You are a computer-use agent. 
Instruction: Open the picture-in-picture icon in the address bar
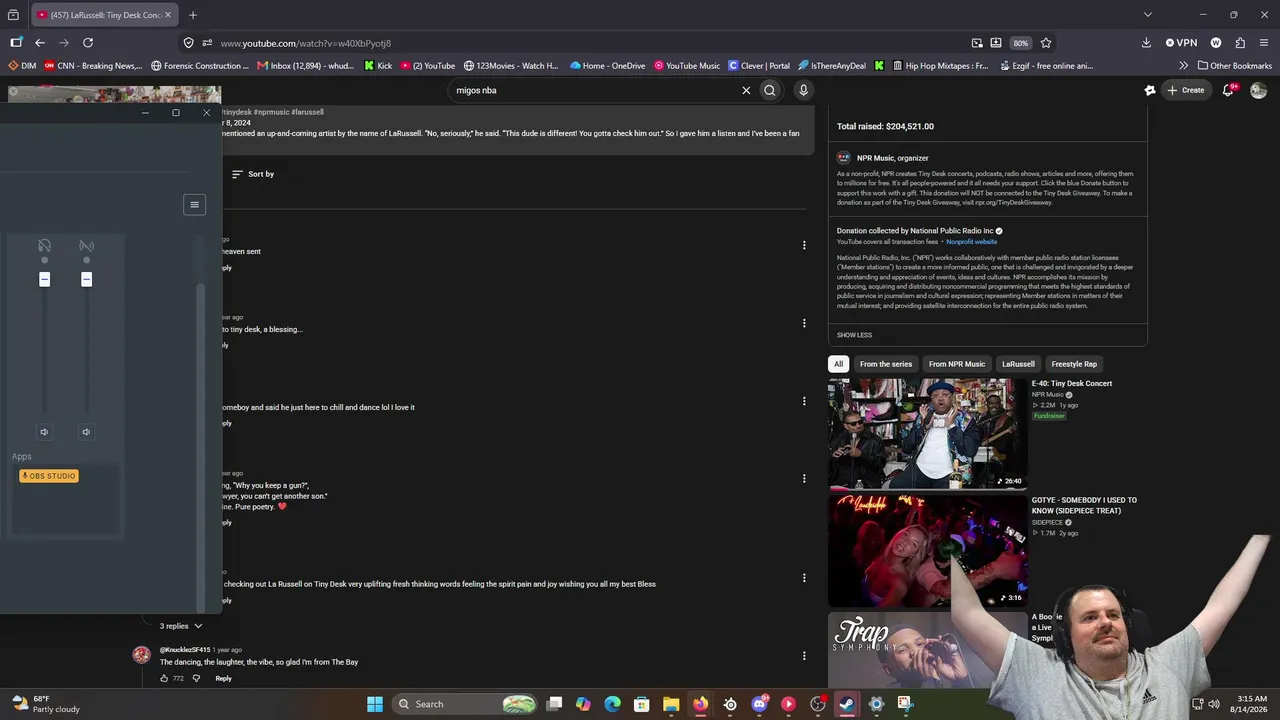coord(977,43)
